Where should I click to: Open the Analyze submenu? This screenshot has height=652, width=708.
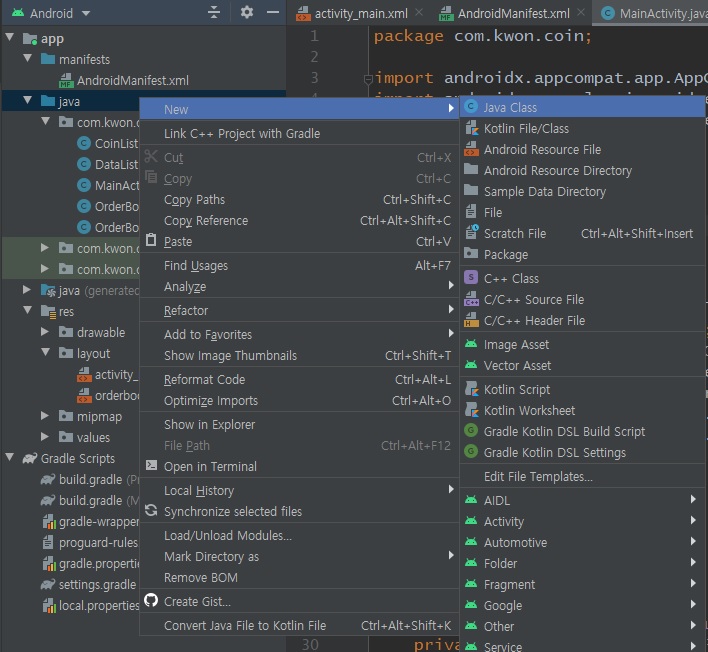pyautogui.click(x=299, y=286)
